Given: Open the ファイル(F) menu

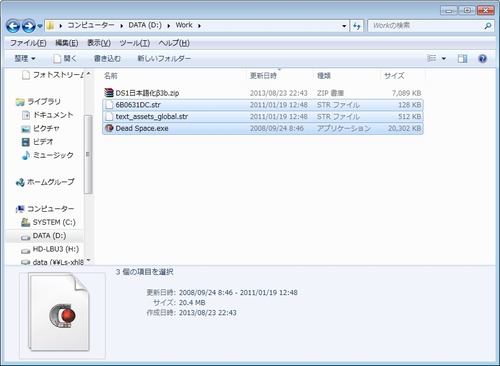Looking at the screenshot, I should [x=28, y=43].
